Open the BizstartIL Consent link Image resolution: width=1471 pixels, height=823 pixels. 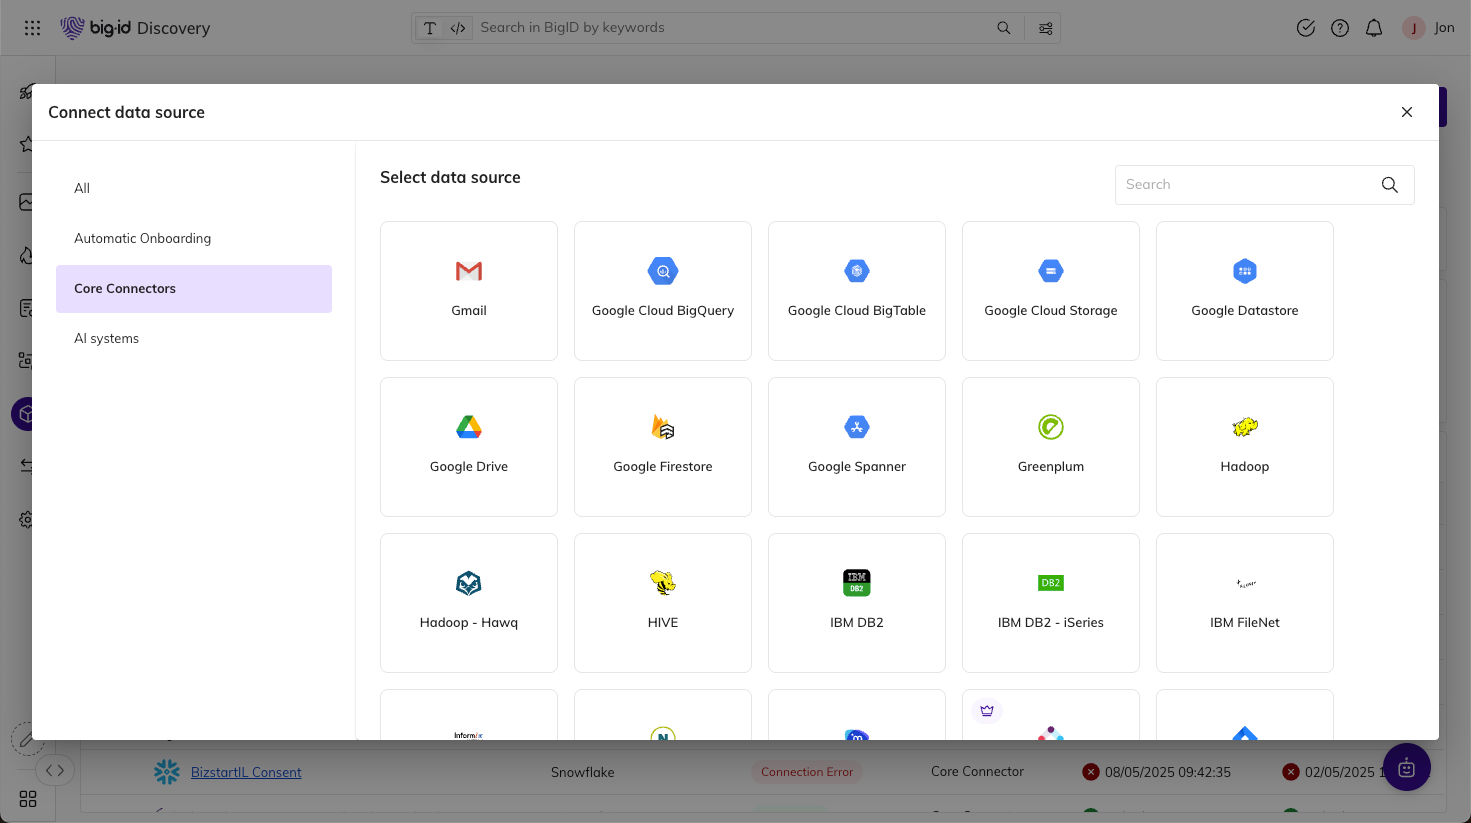pos(246,772)
